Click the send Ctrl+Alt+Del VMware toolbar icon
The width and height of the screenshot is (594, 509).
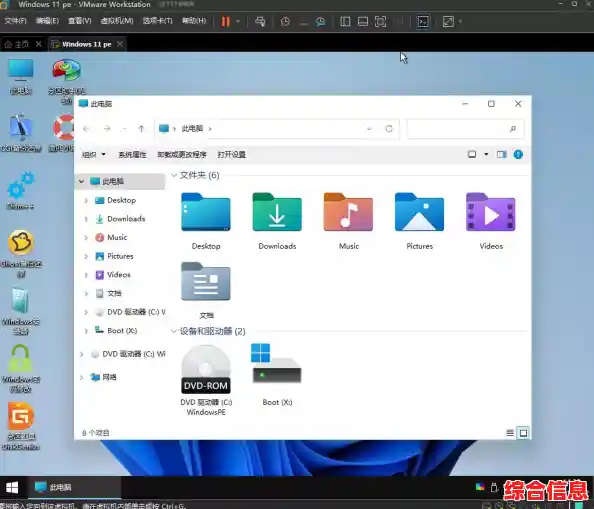pos(260,22)
